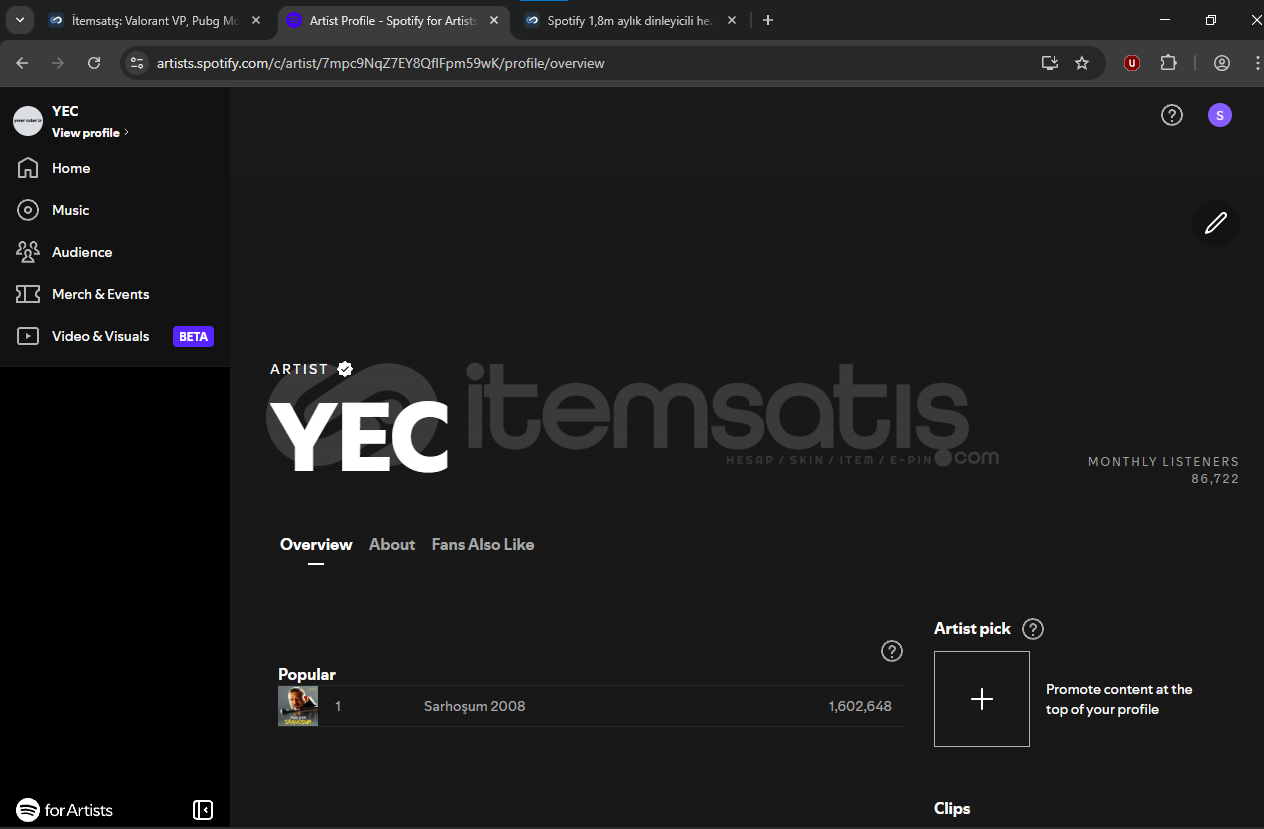Collapse the sidebar using the panel icon
This screenshot has width=1264, height=829.
coord(203,809)
